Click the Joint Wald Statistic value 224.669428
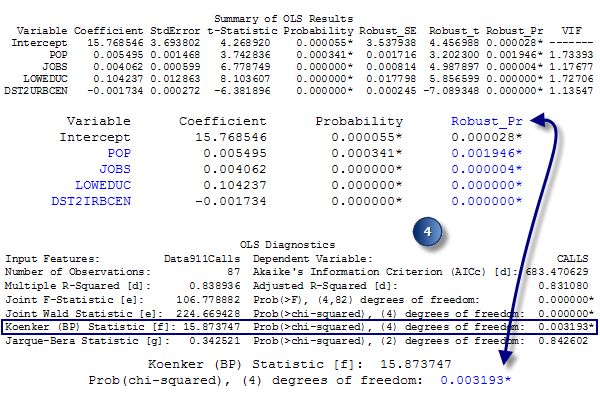The width and height of the screenshot is (600, 395). click(208, 314)
